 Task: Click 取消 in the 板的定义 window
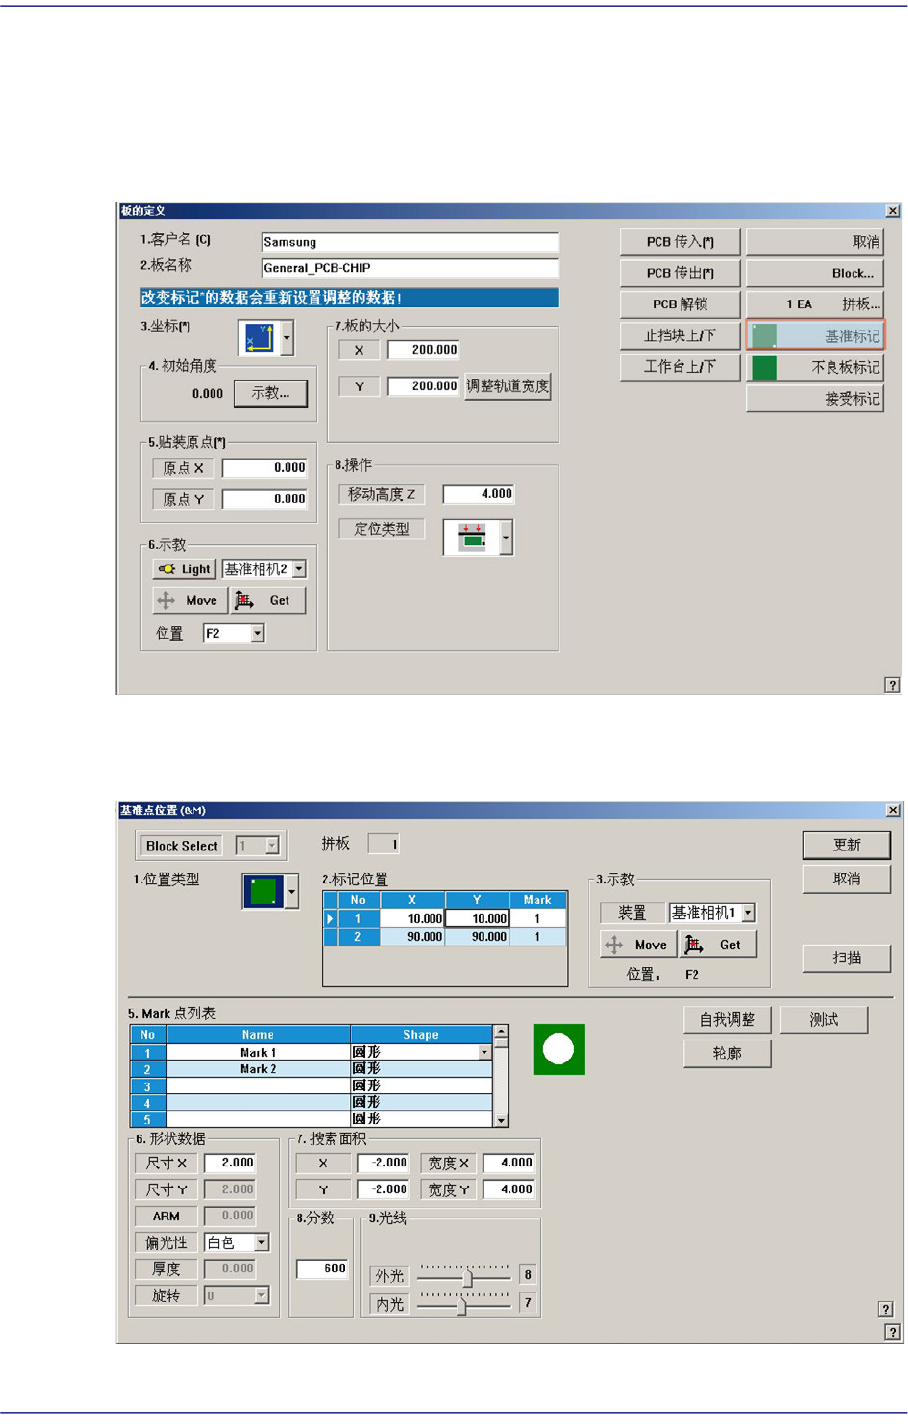point(815,242)
